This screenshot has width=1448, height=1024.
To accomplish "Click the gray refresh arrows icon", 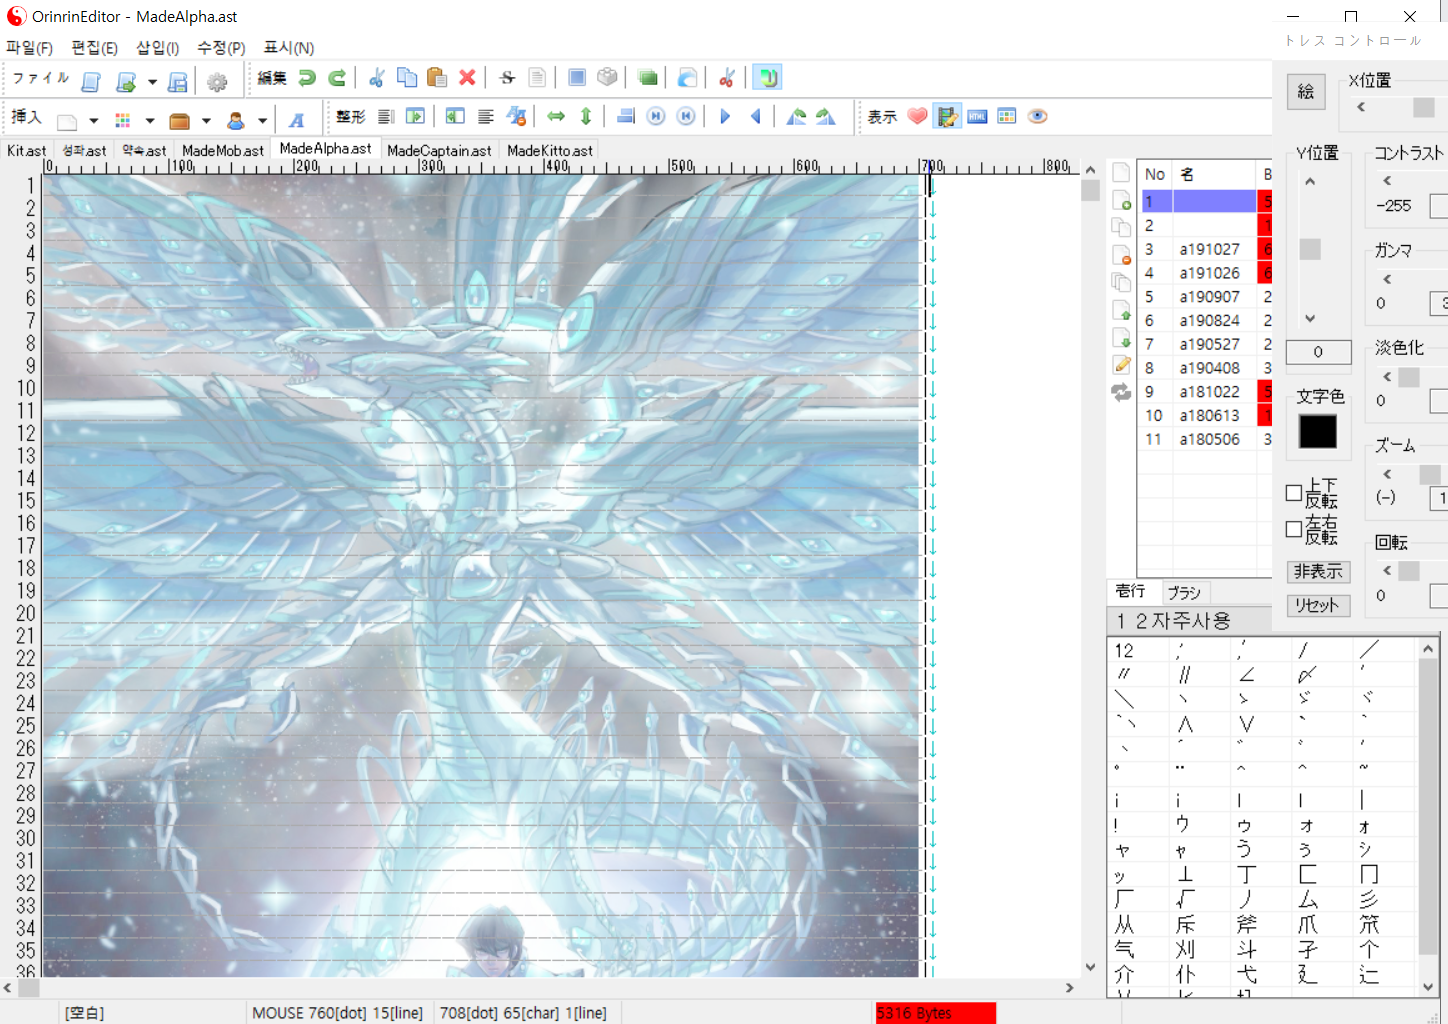I will 1121,393.
